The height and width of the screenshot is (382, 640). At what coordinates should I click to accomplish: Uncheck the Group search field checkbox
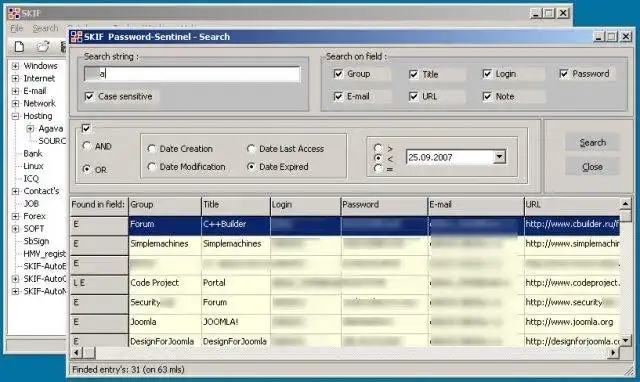coord(338,74)
